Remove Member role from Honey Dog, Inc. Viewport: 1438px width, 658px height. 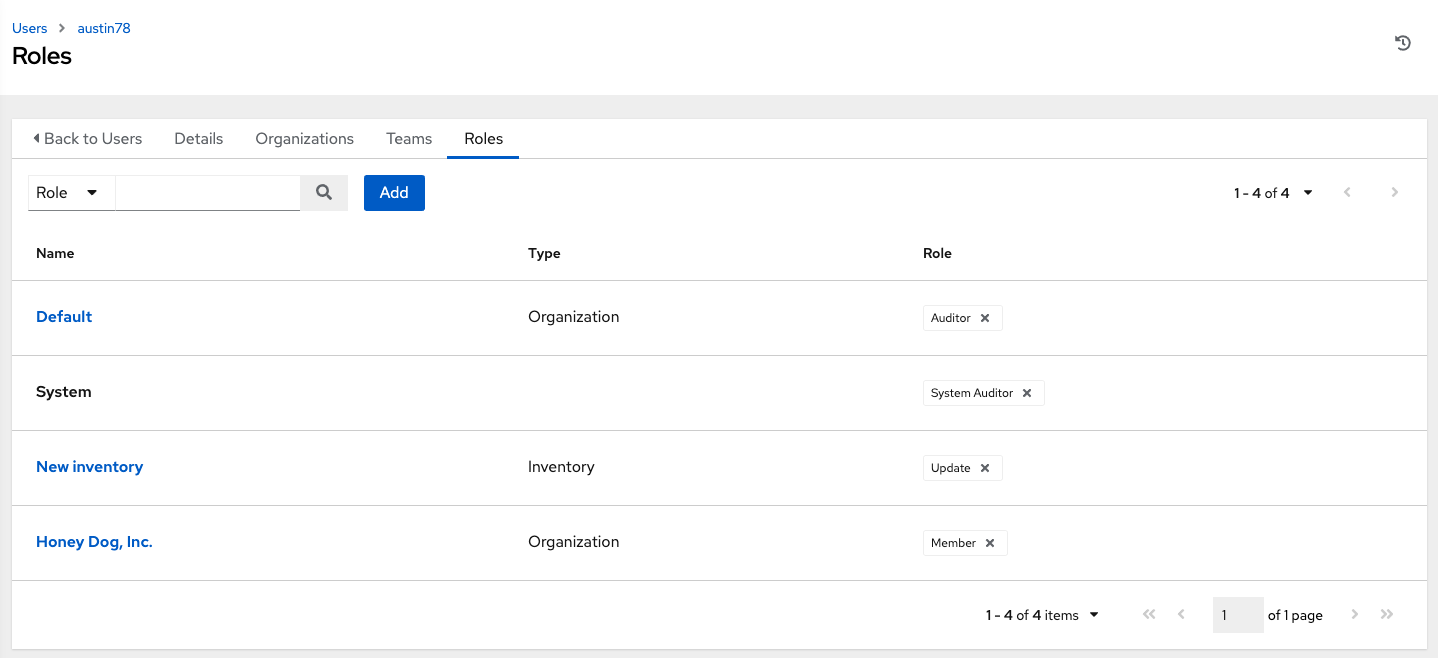pos(990,543)
